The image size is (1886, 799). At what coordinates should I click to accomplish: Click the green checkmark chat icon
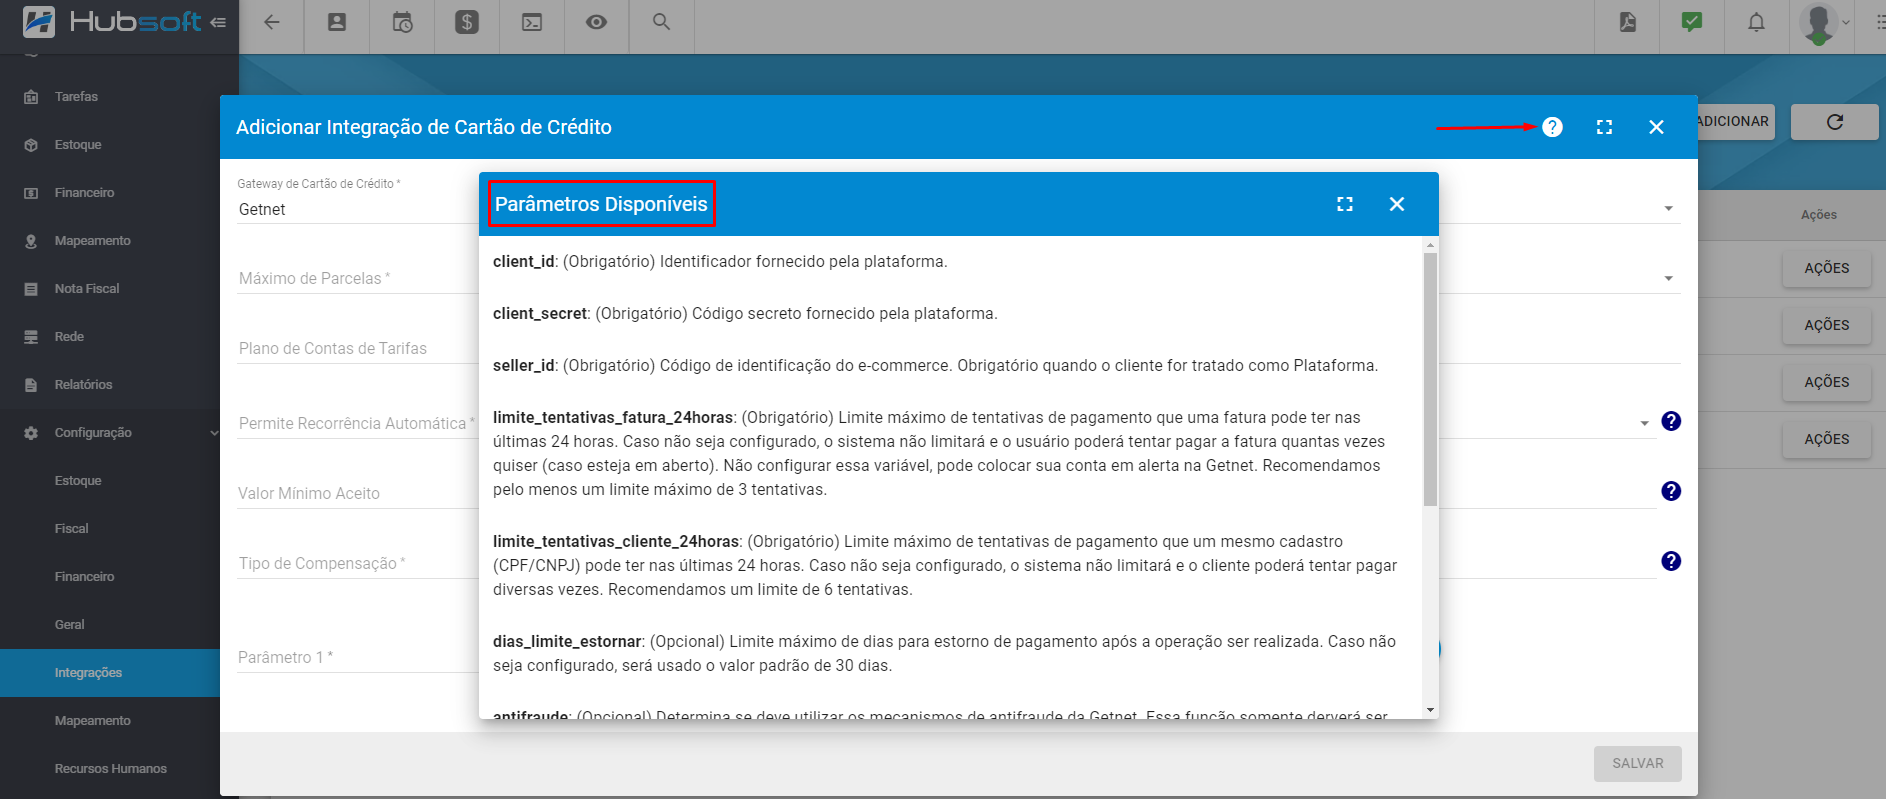1692,22
